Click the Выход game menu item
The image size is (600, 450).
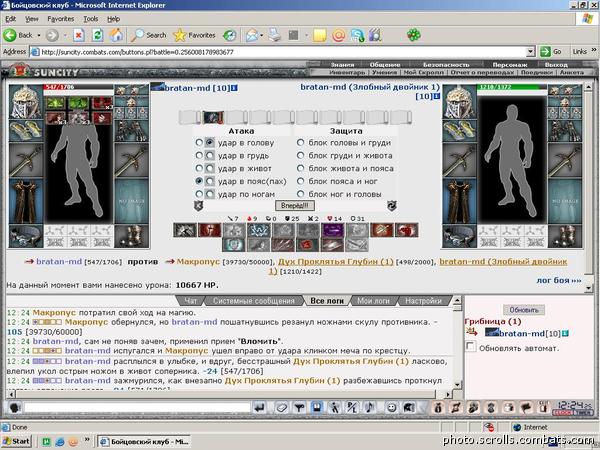[556, 65]
